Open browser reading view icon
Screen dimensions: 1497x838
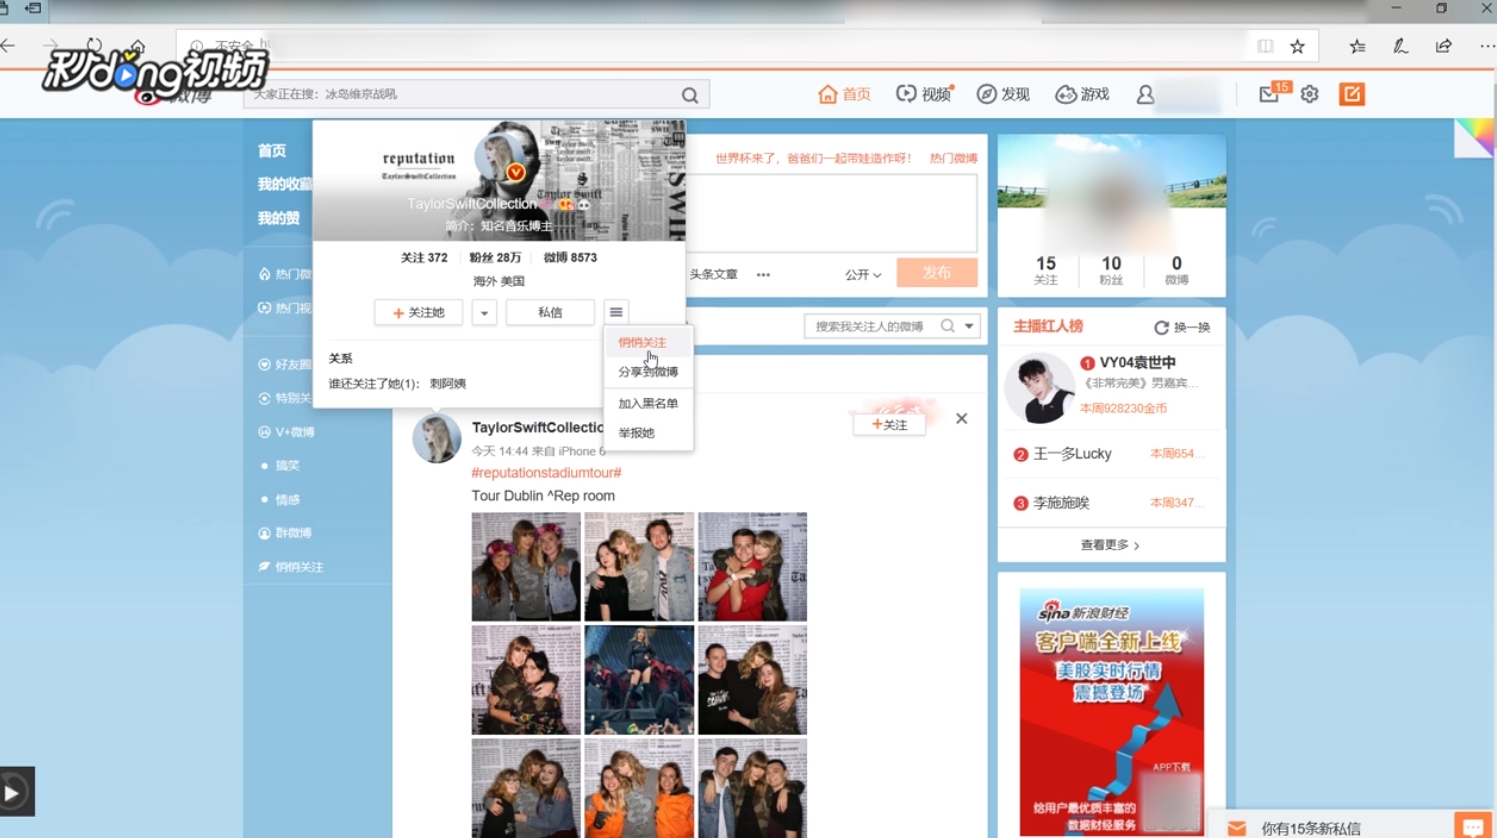point(1265,46)
